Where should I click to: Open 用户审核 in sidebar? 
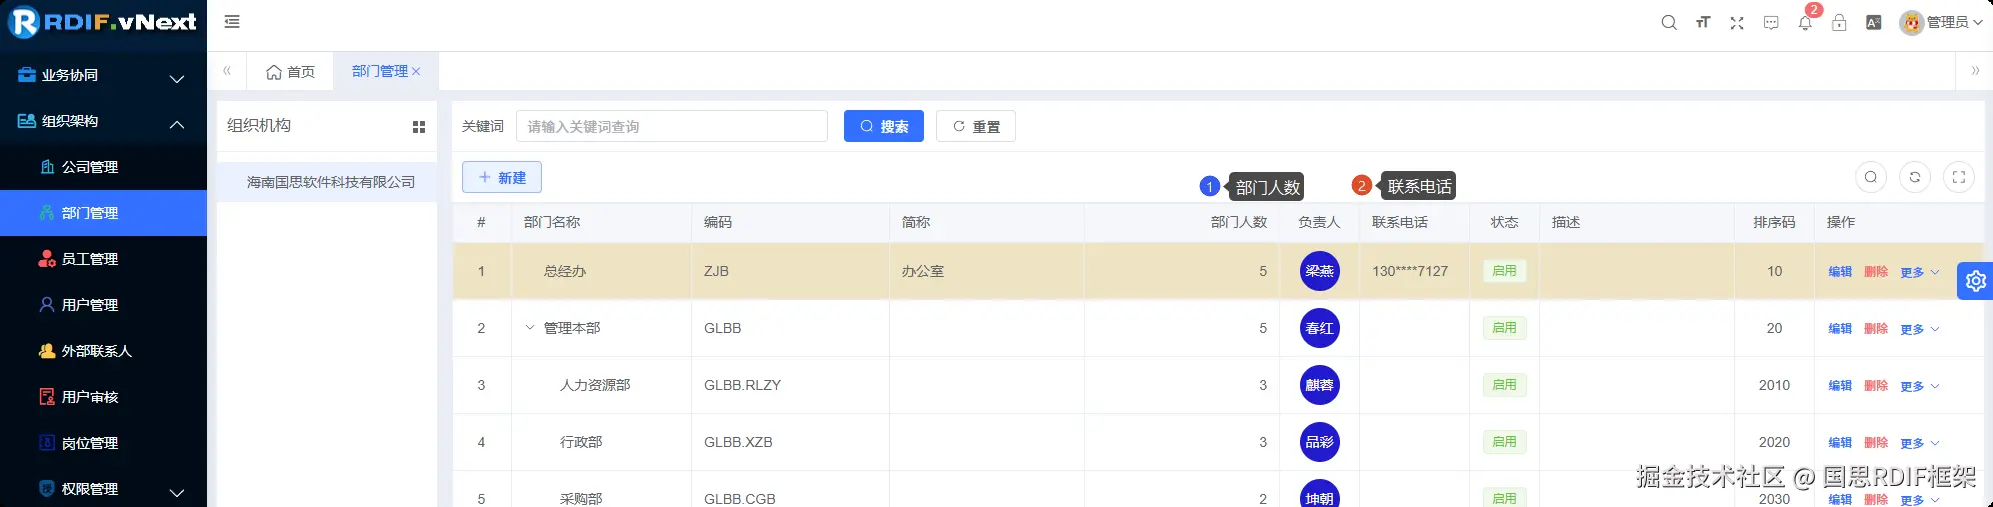103,397
